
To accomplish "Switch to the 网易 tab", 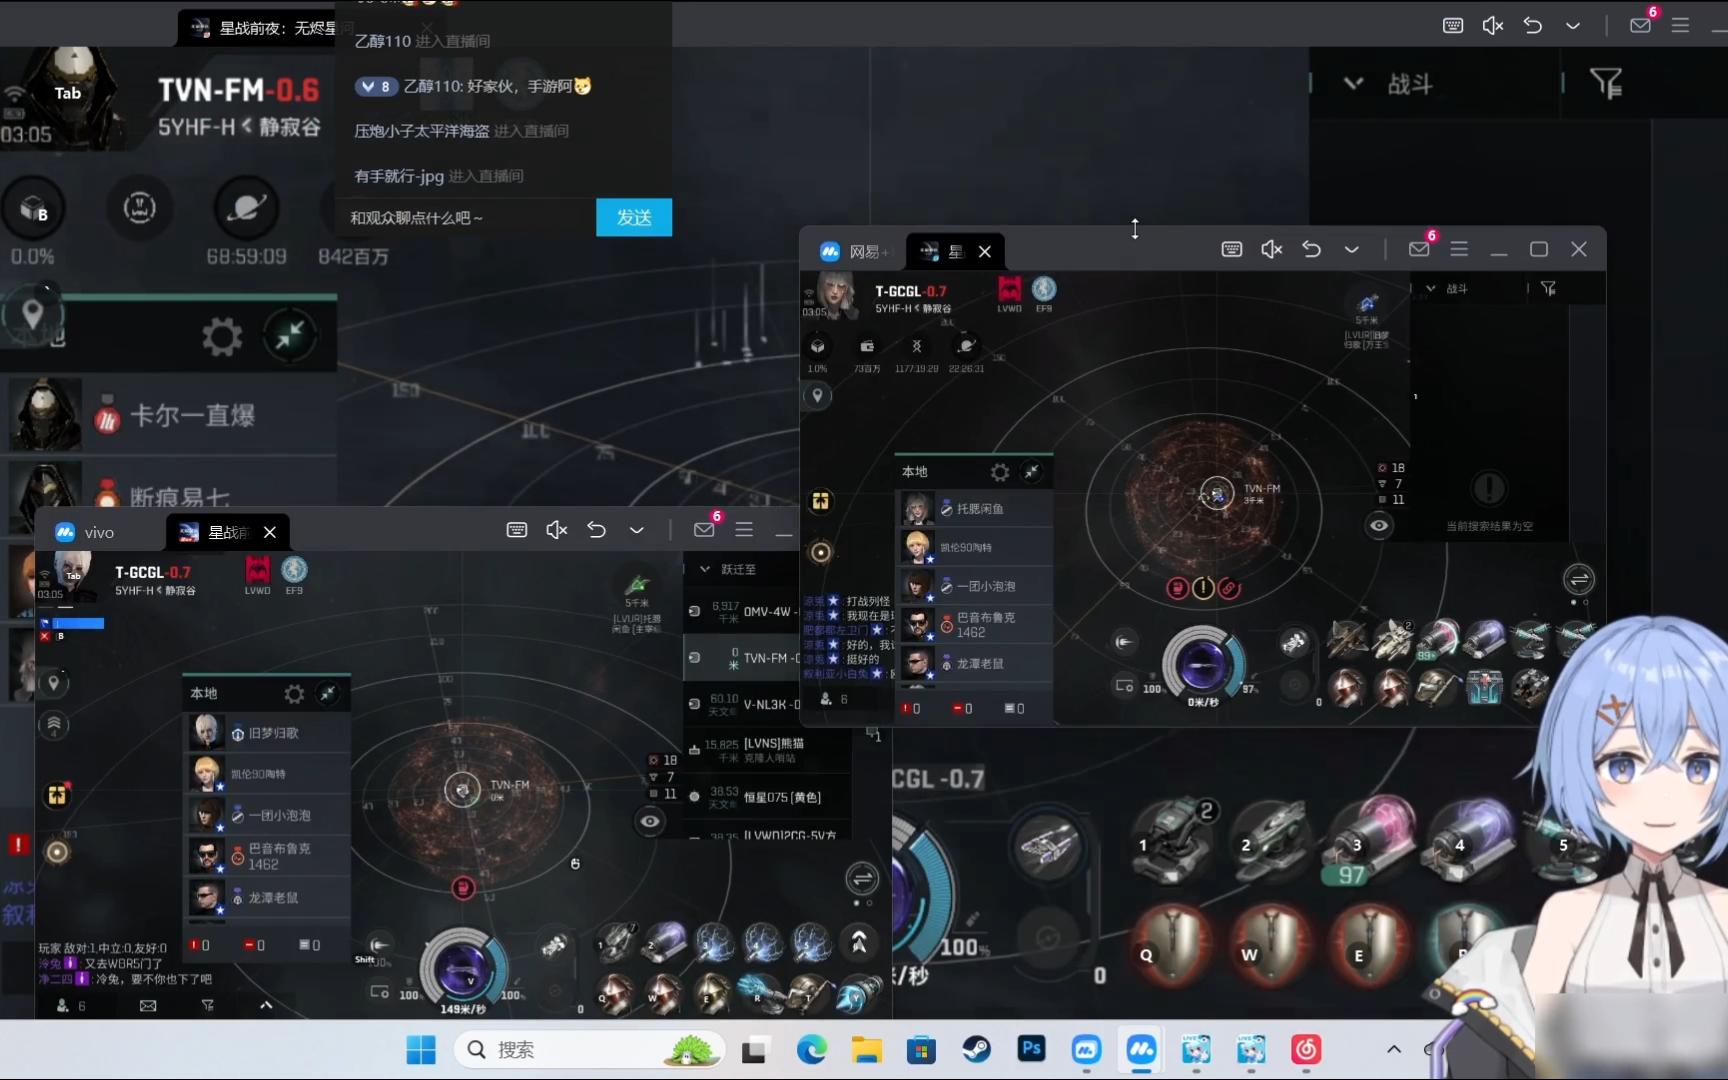I will point(853,251).
